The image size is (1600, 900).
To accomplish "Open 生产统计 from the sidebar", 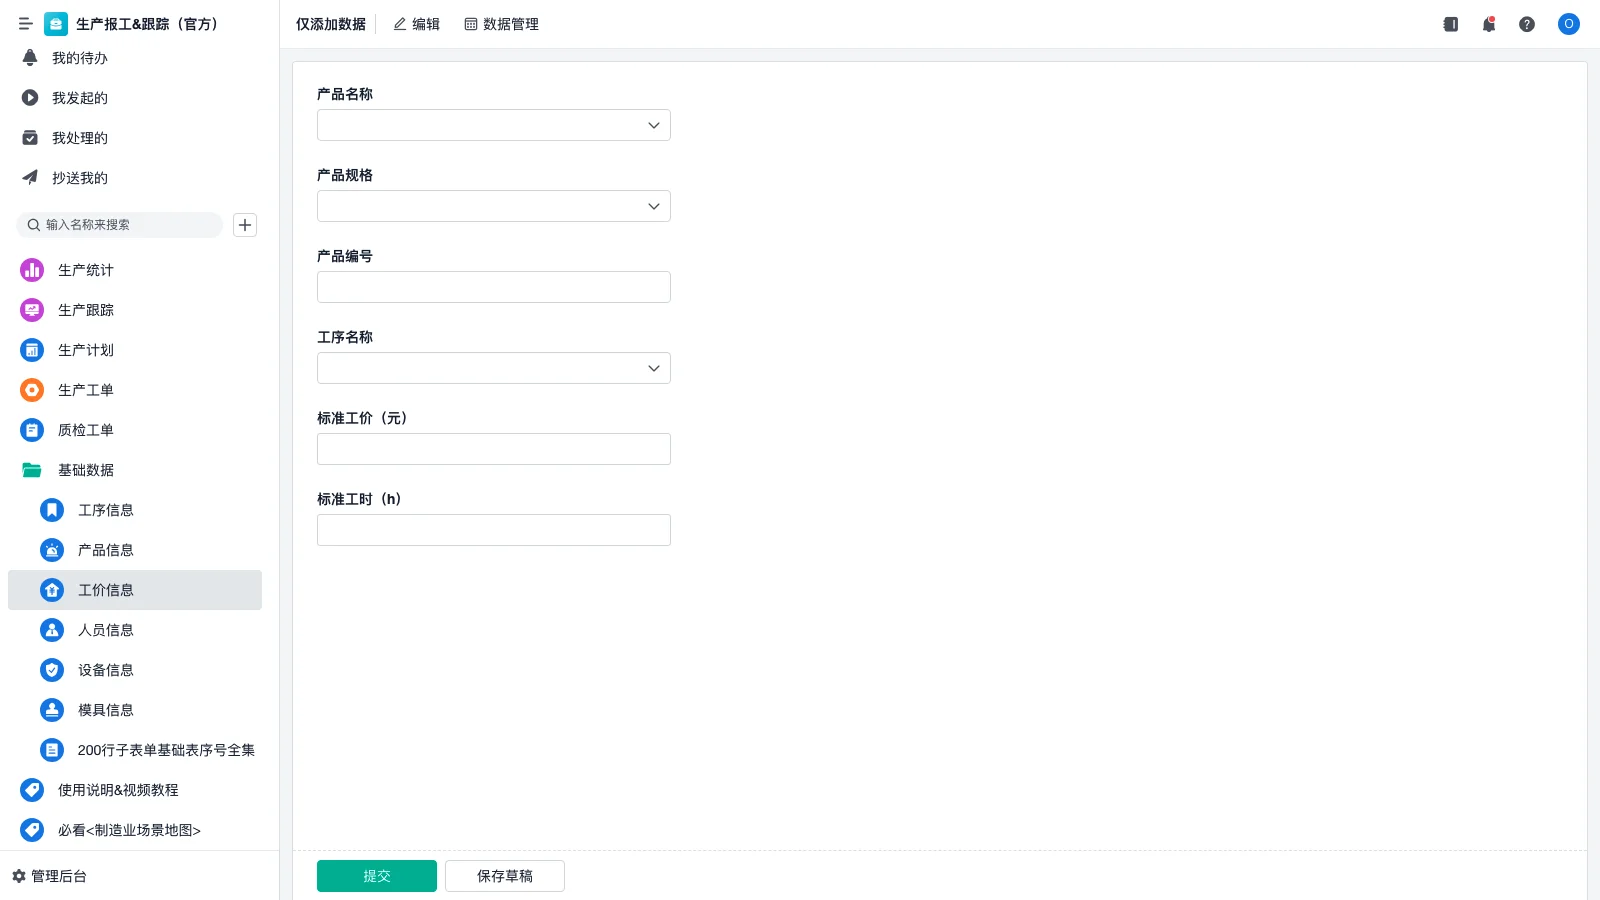I will click(x=86, y=270).
